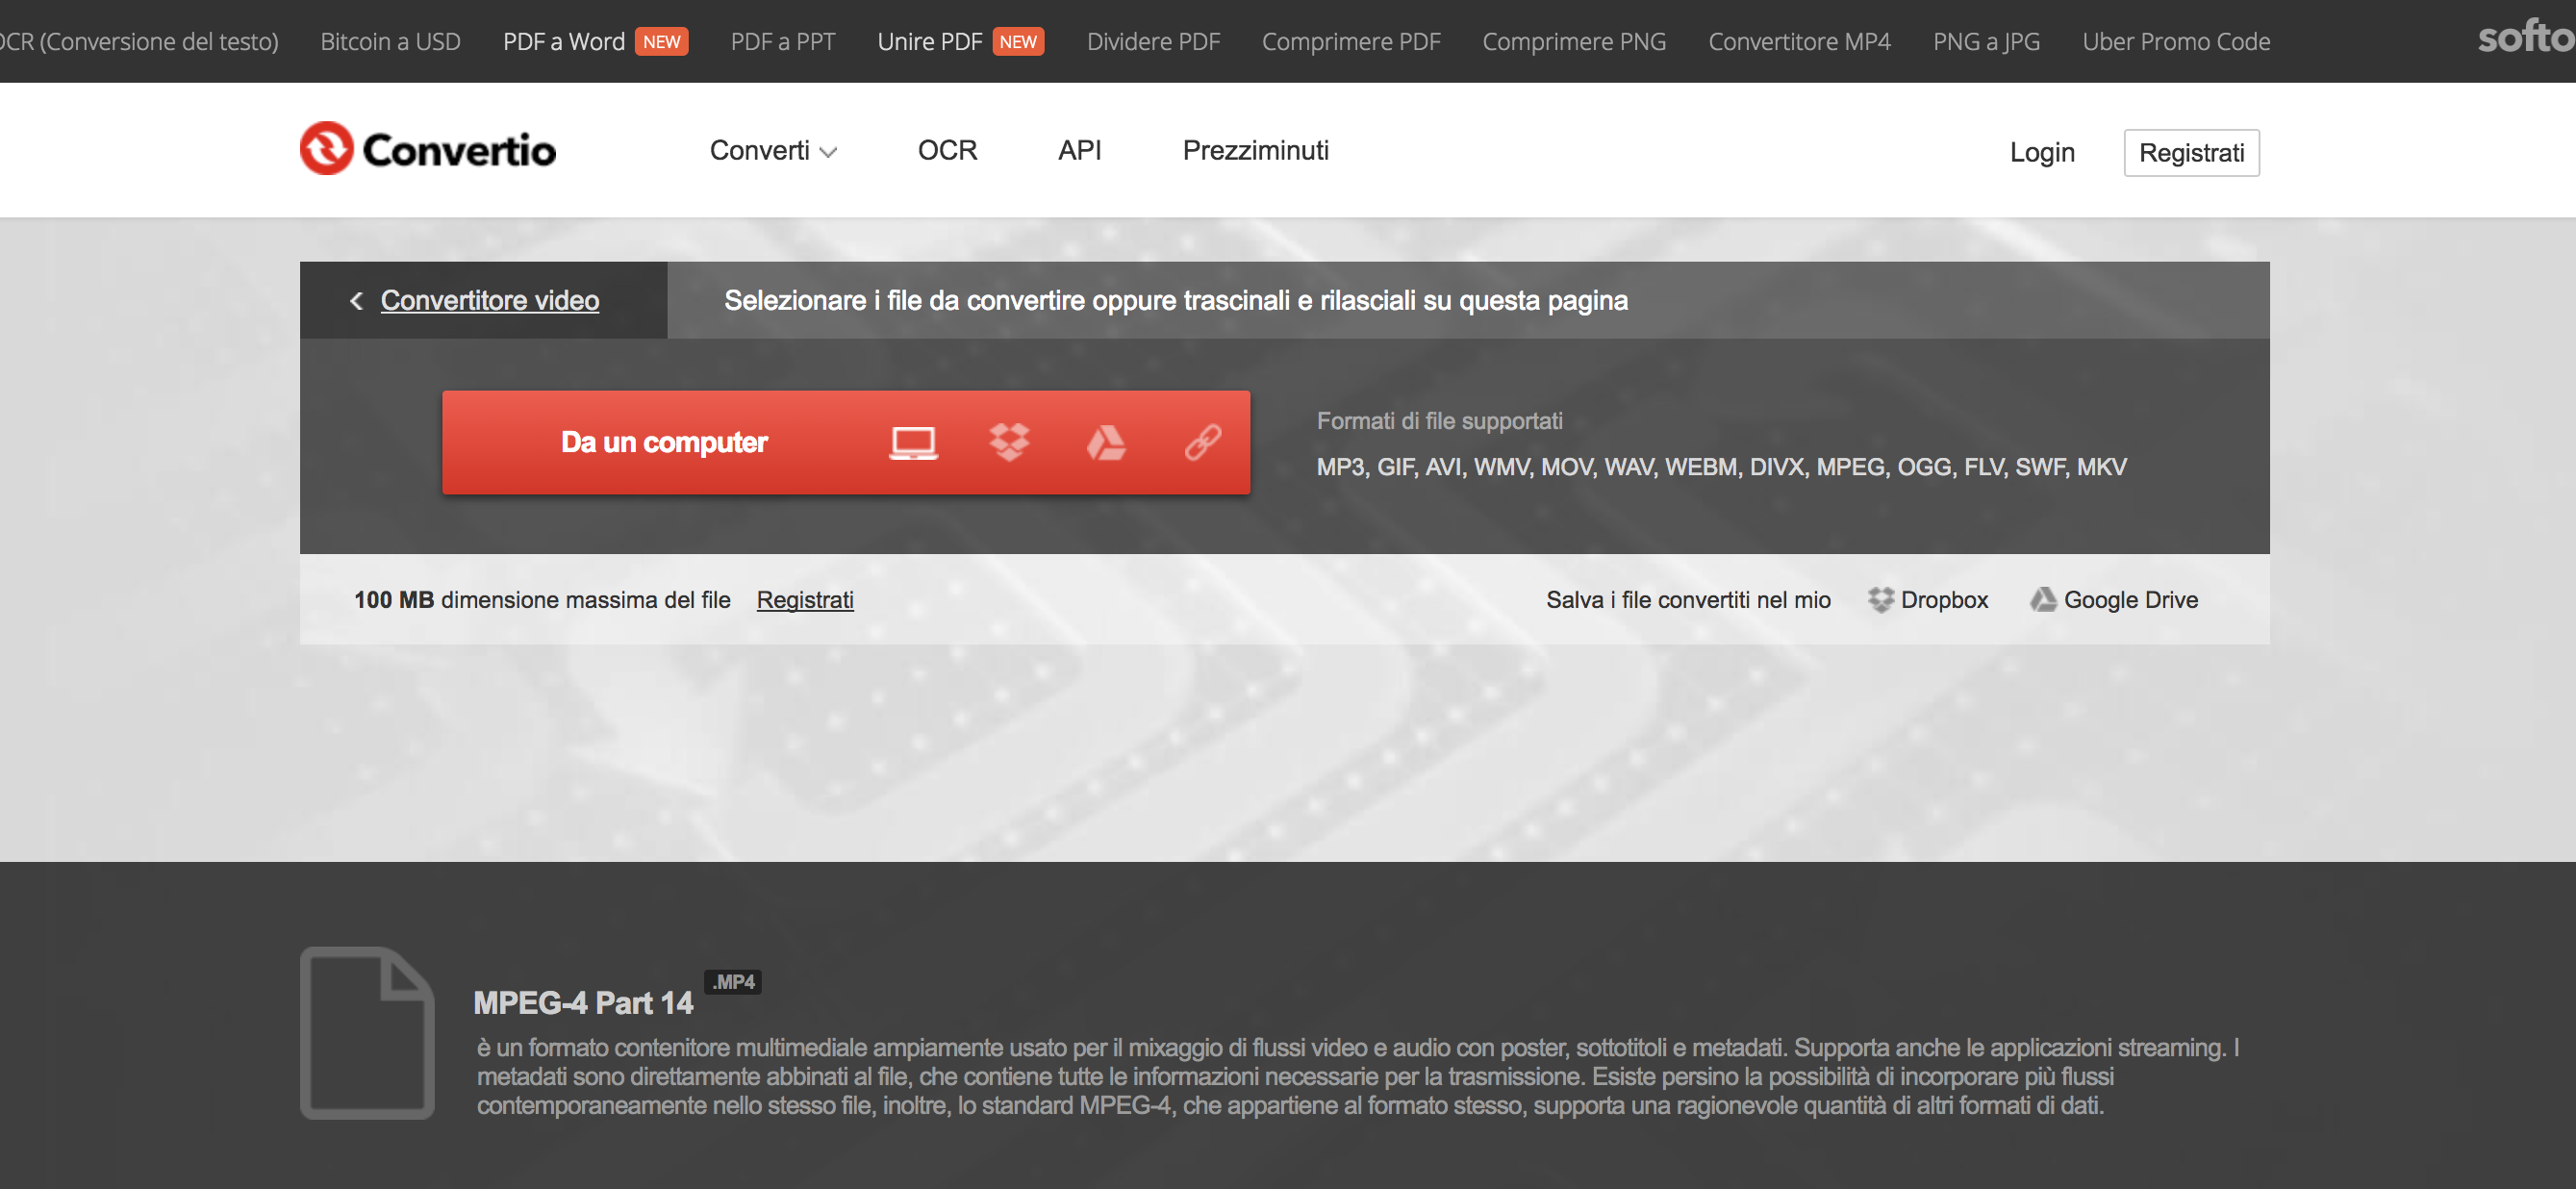Open PDF a PPT in top bar
Image resolution: width=2576 pixels, height=1189 pixels.
783,41
